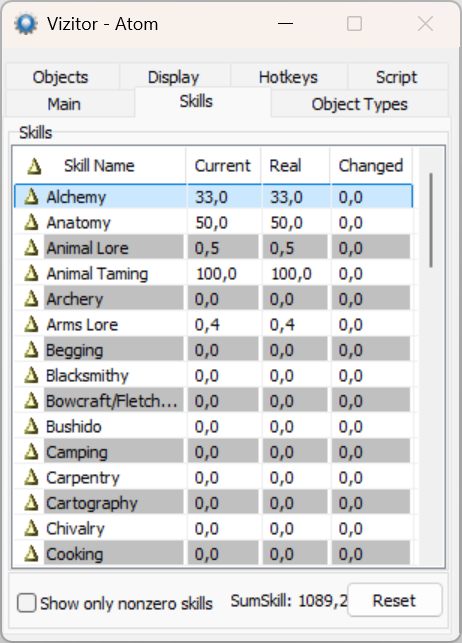Switch to the Objects tab
The height and width of the screenshot is (643, 462).
point(61,77)
